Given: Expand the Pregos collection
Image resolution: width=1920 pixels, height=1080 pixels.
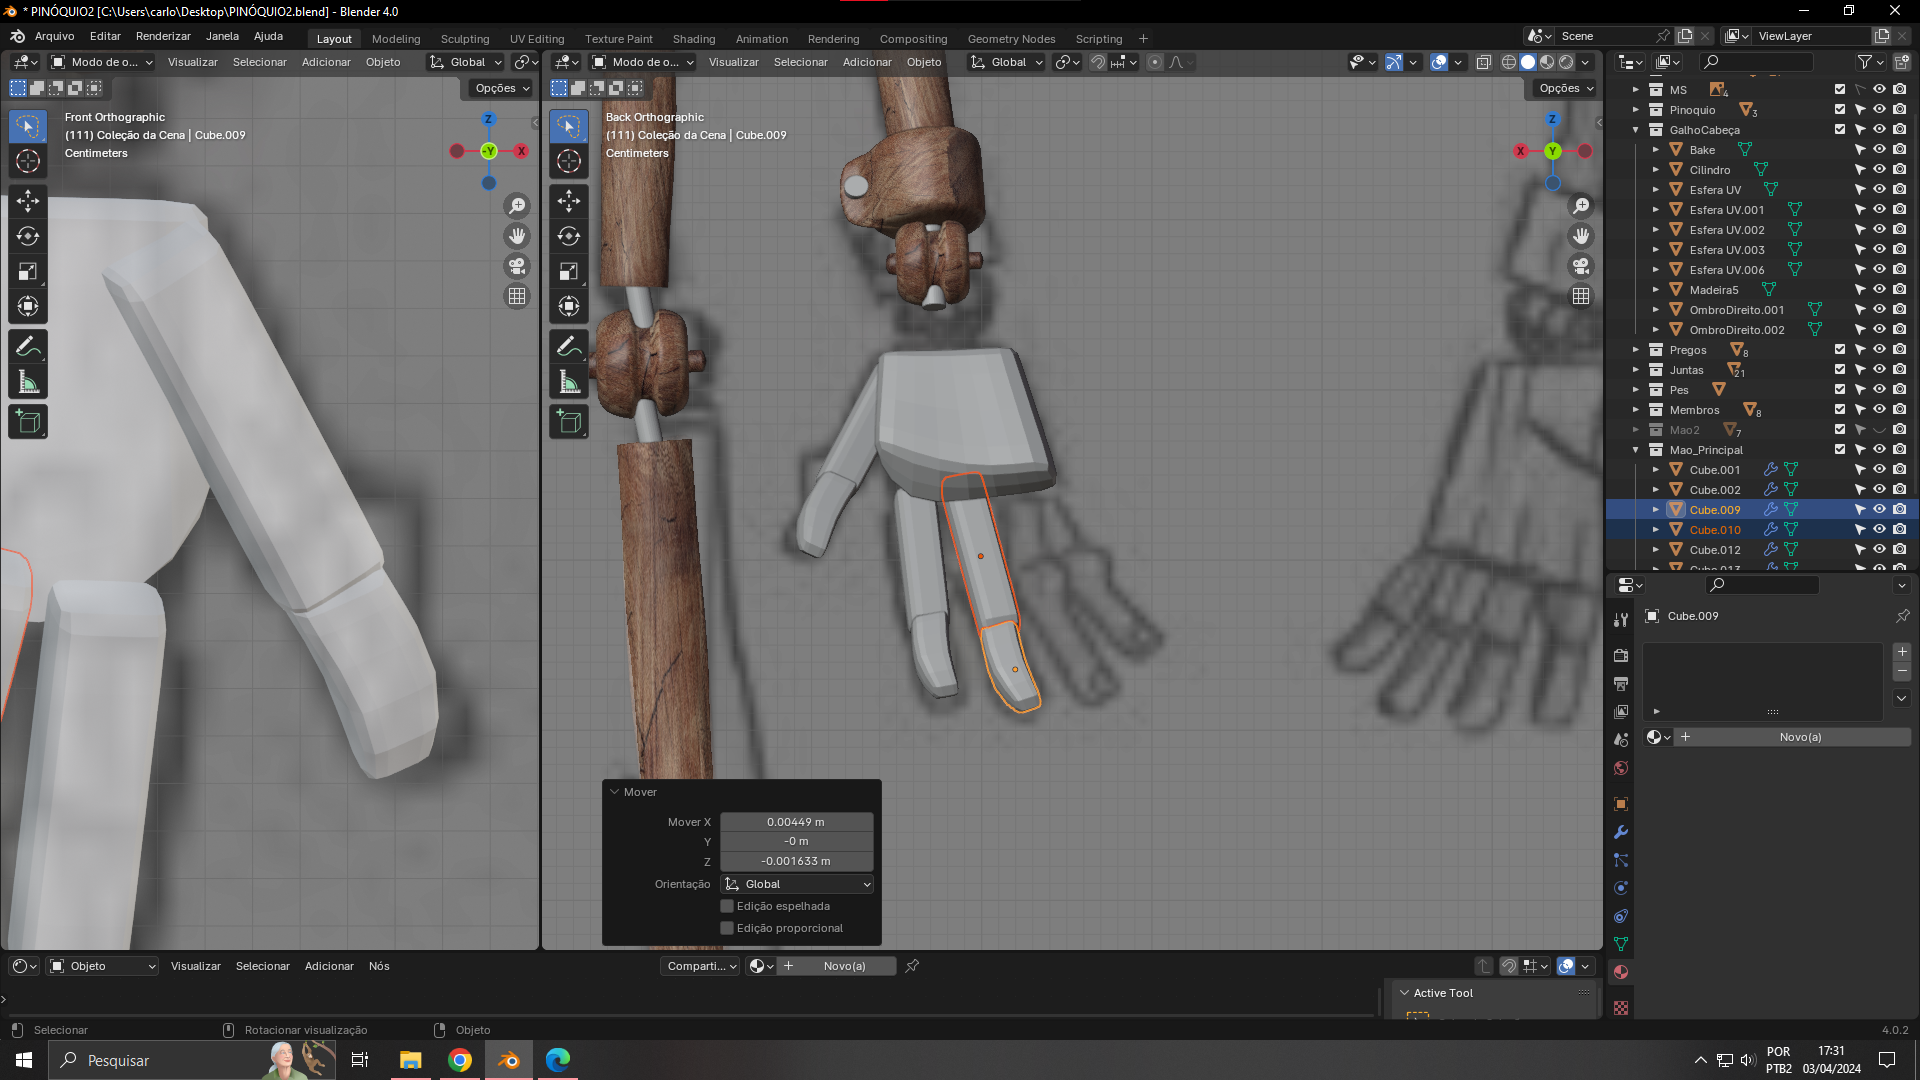Looking at the screenshot, I should 1636,350.
